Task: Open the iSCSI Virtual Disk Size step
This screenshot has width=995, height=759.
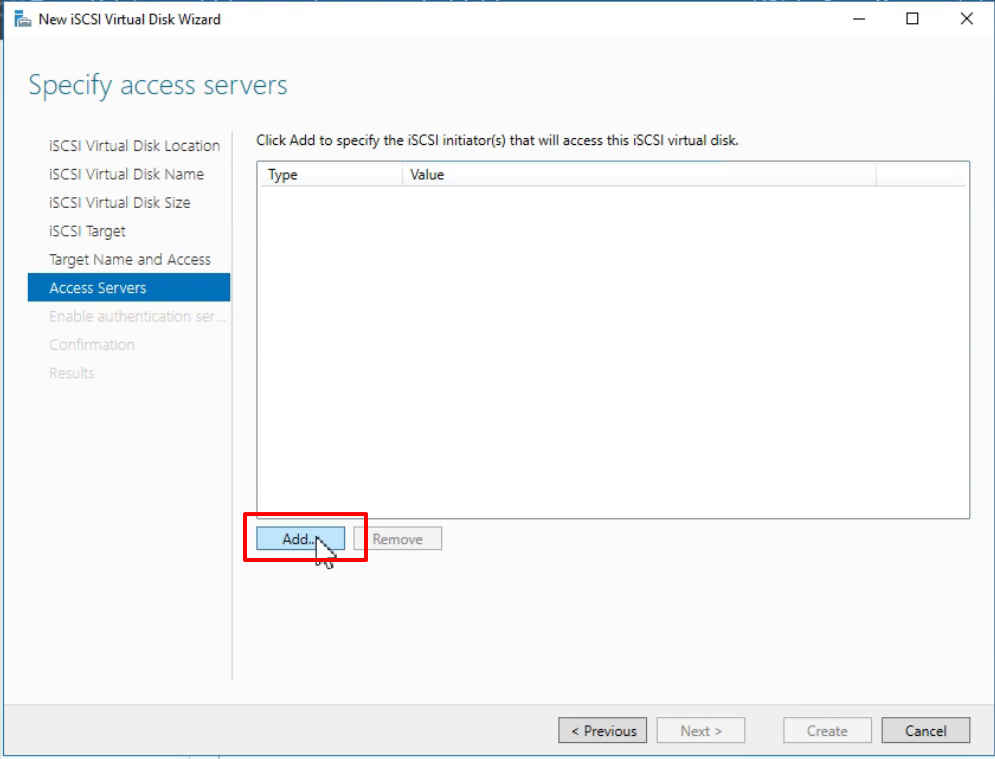Action: 119,202
